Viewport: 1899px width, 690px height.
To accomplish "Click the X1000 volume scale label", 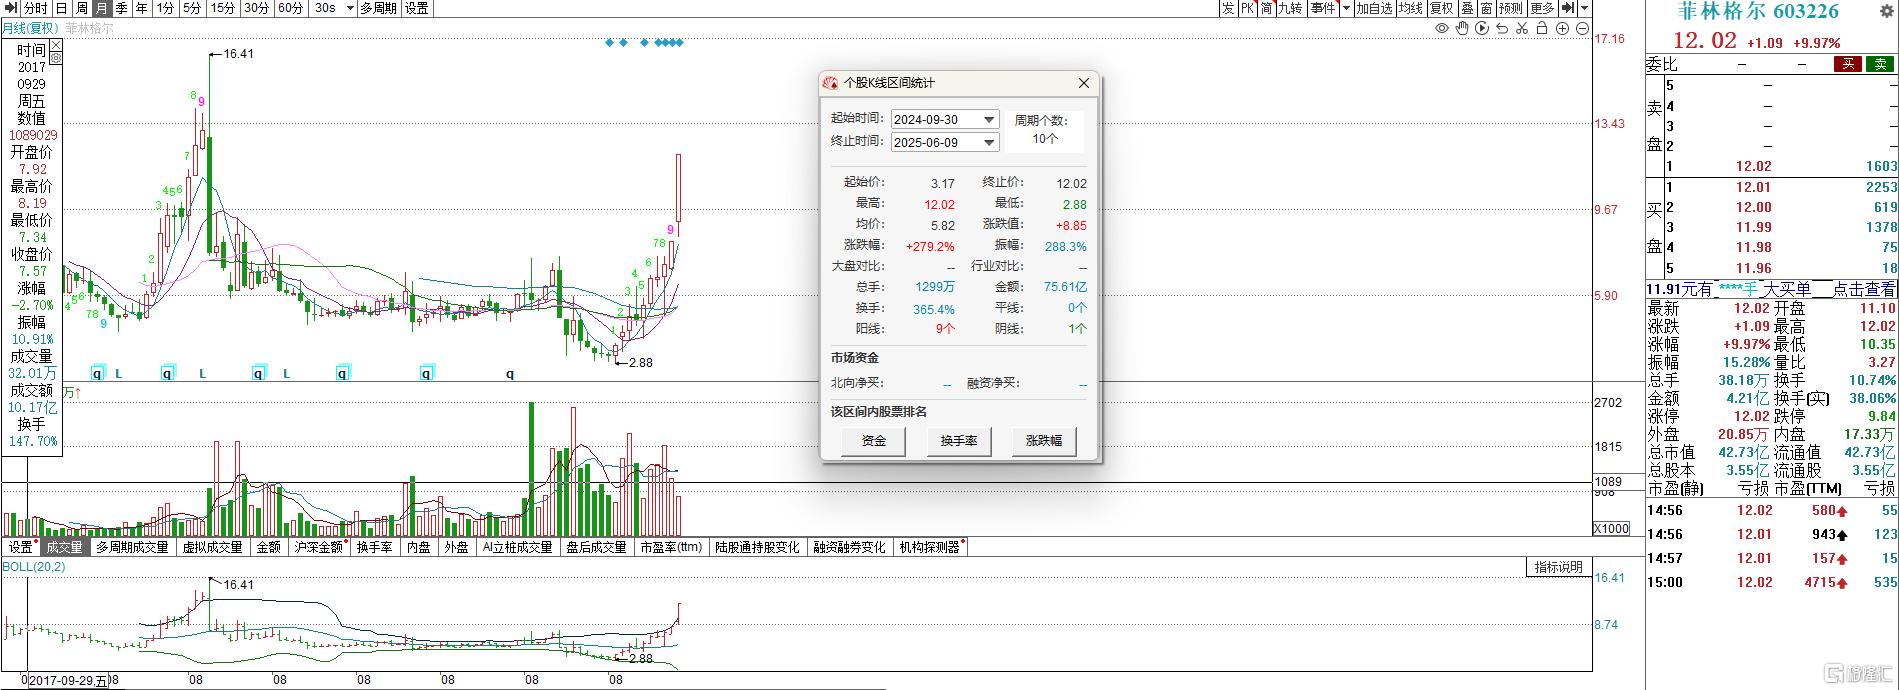I will coord(1610,528).
